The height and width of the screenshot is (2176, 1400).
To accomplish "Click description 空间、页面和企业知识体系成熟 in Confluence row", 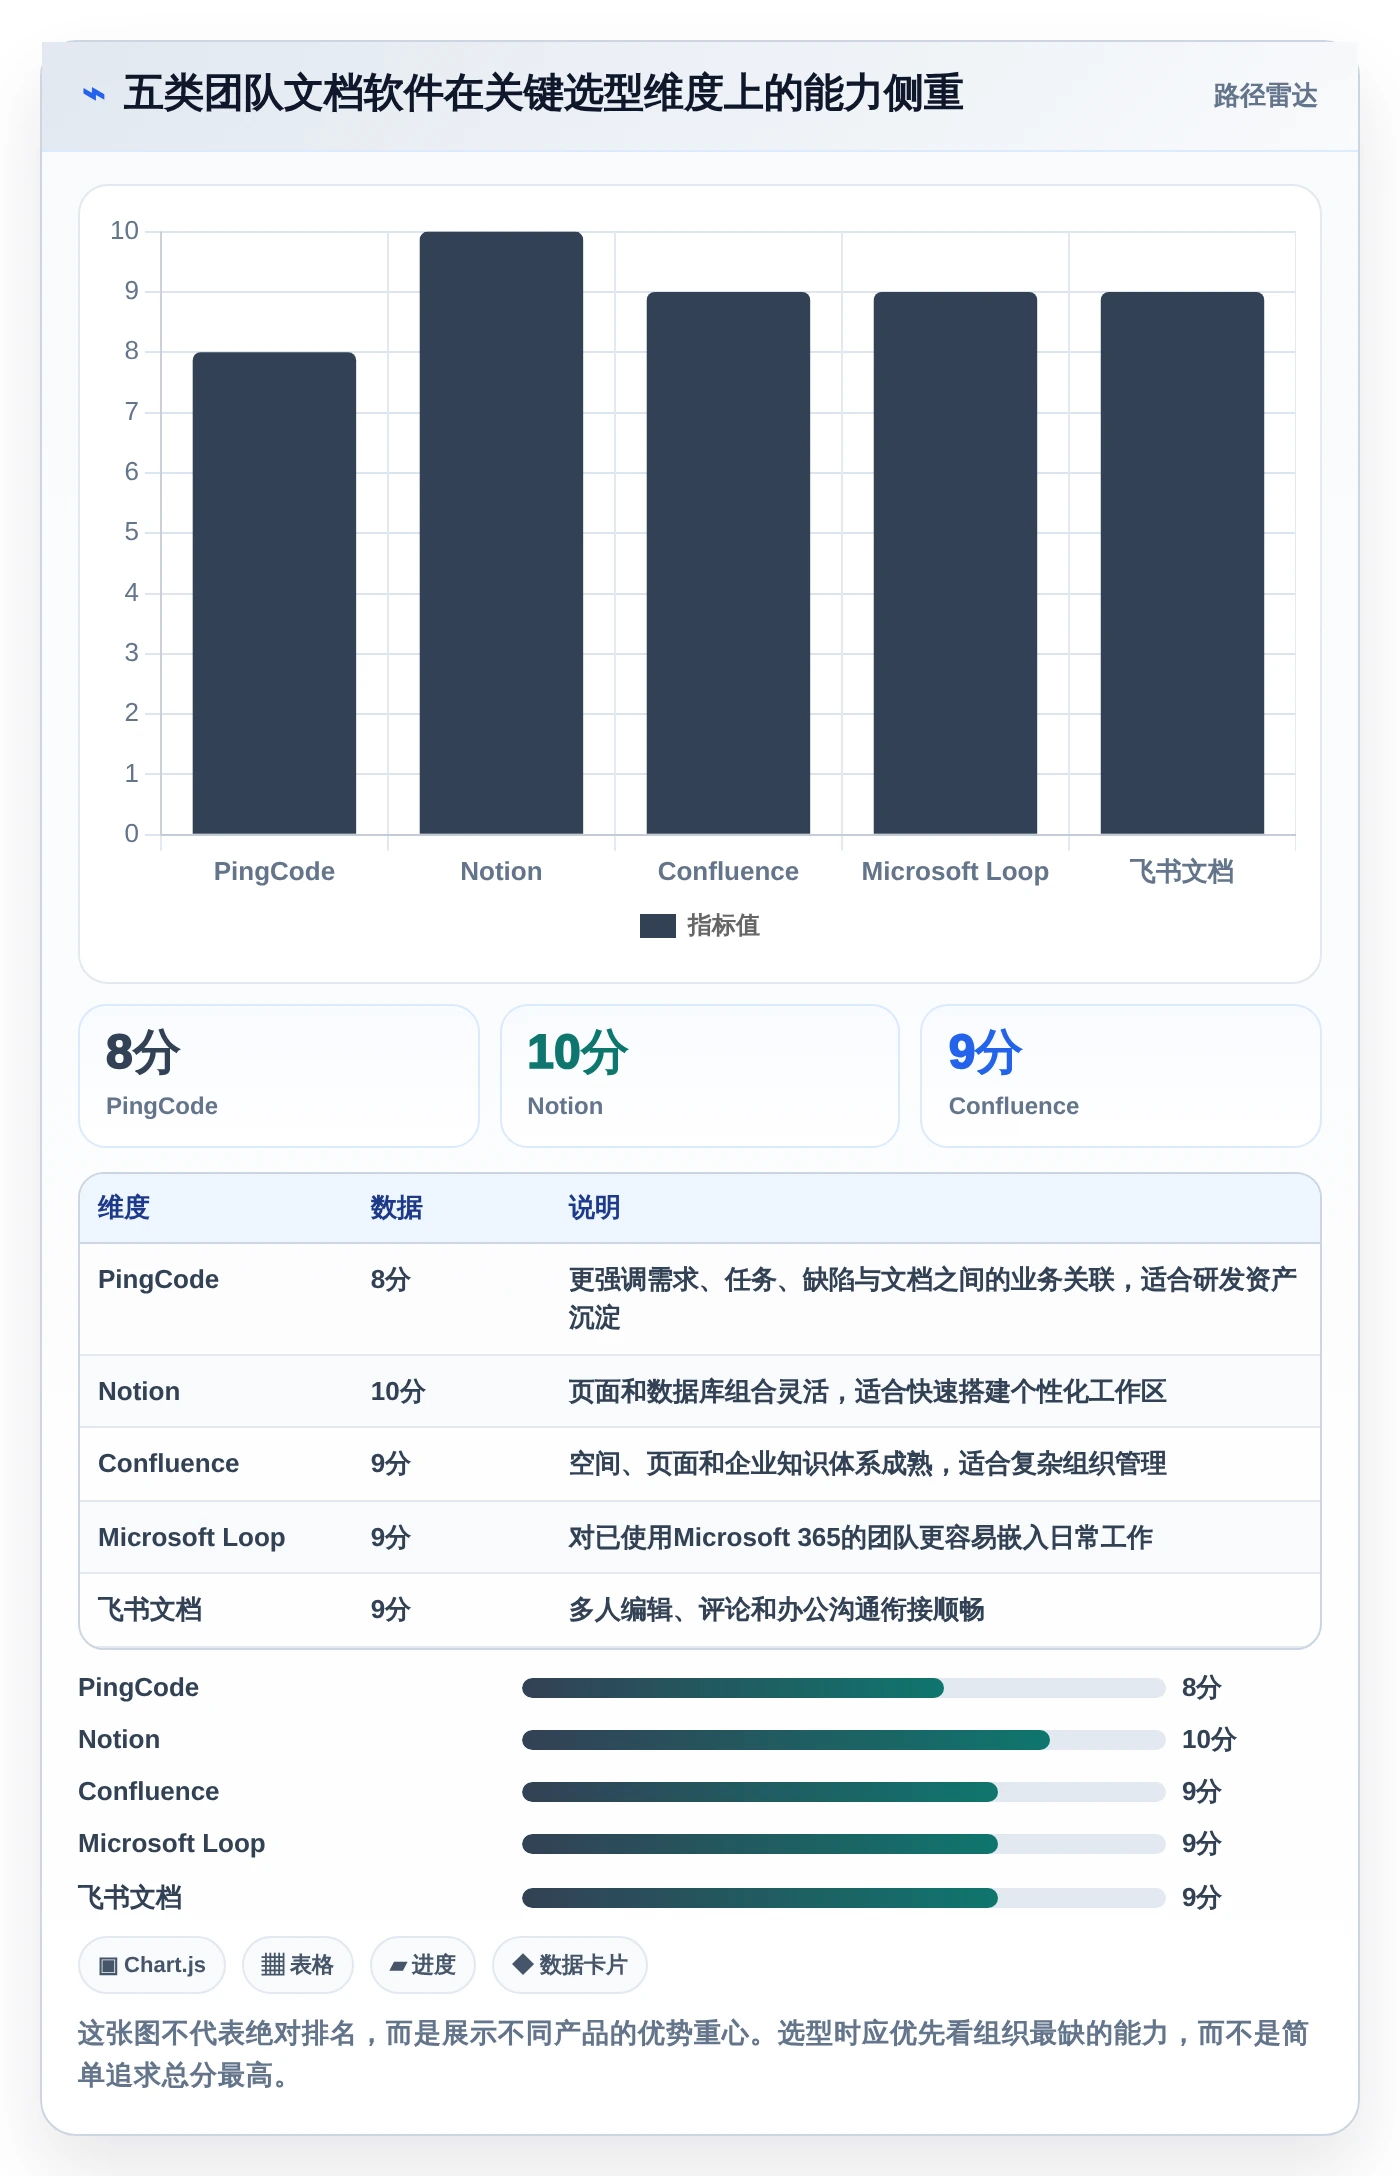I will click(x=867, y=1464).
